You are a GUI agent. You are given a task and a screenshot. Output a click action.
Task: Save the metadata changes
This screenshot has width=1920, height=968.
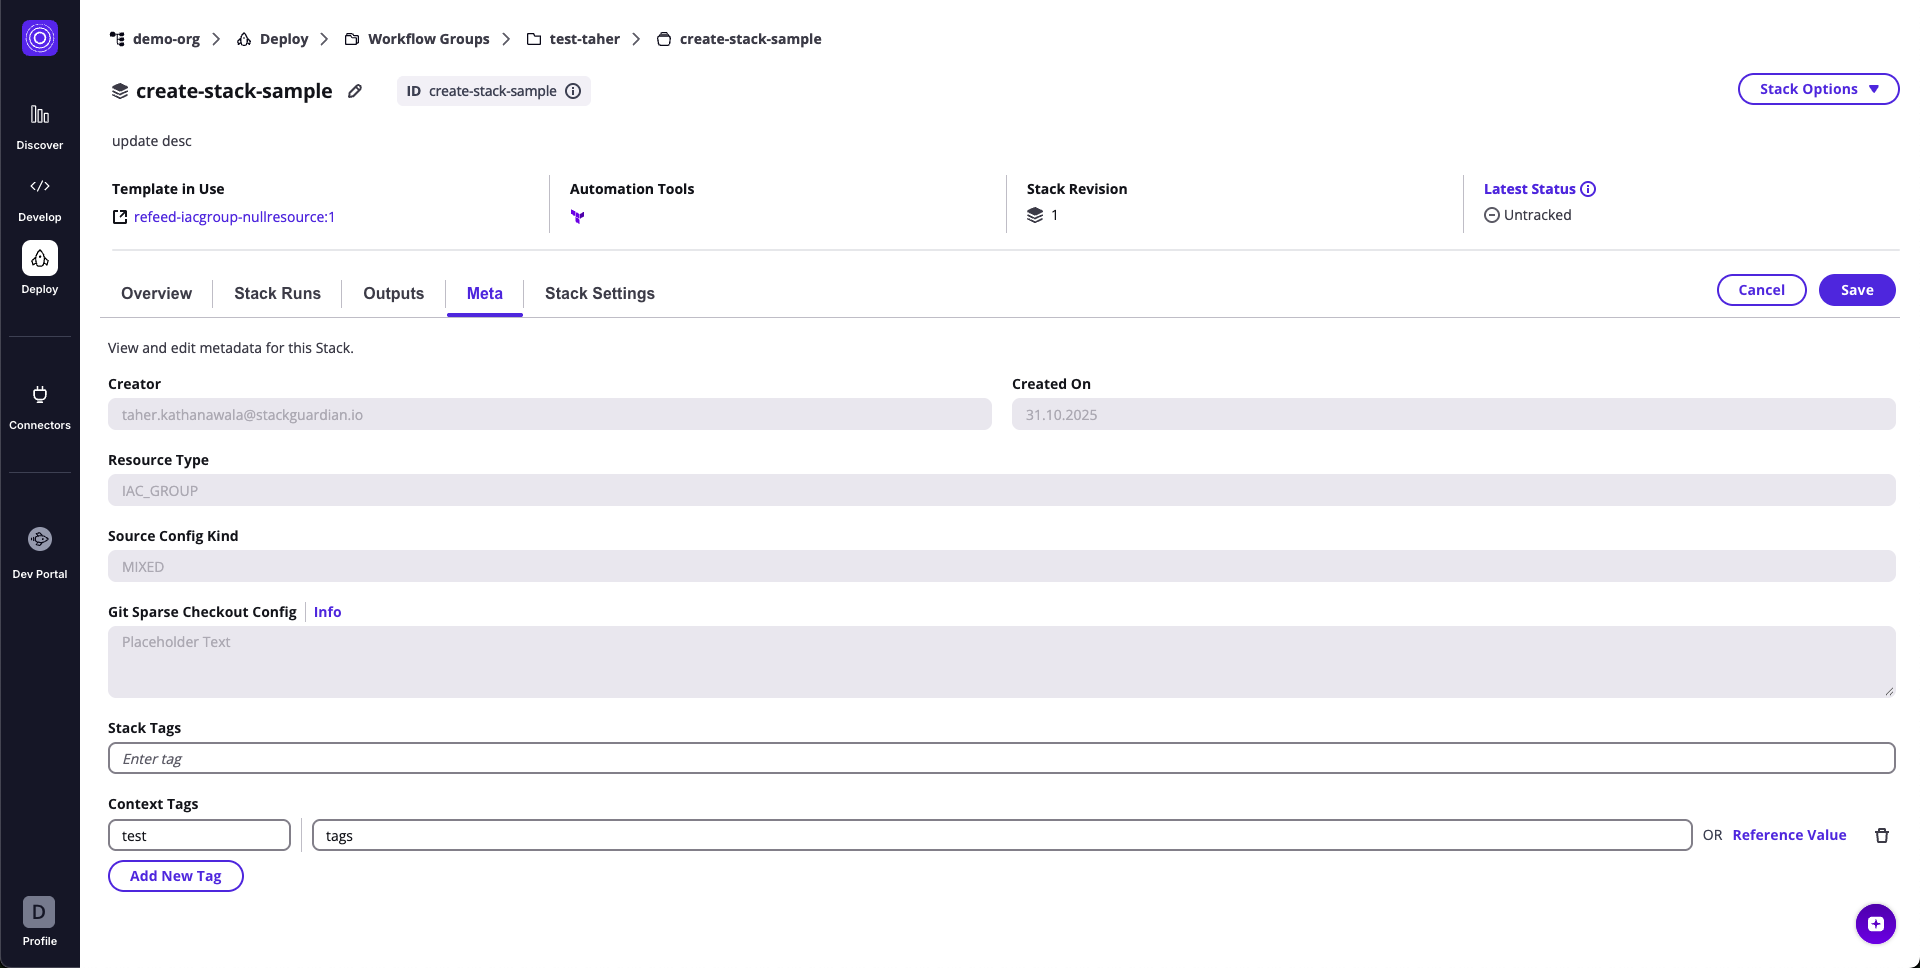1856,289
